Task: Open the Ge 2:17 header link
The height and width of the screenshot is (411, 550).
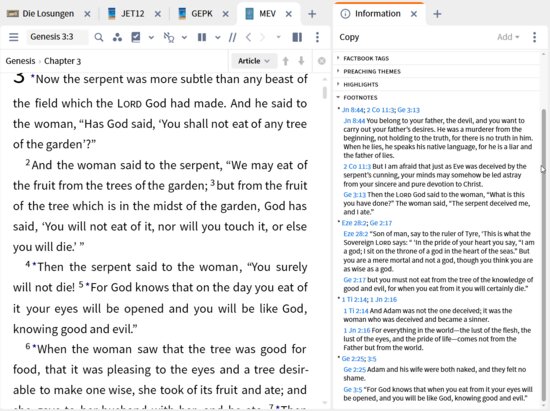Action: click(x=381, y=223)
